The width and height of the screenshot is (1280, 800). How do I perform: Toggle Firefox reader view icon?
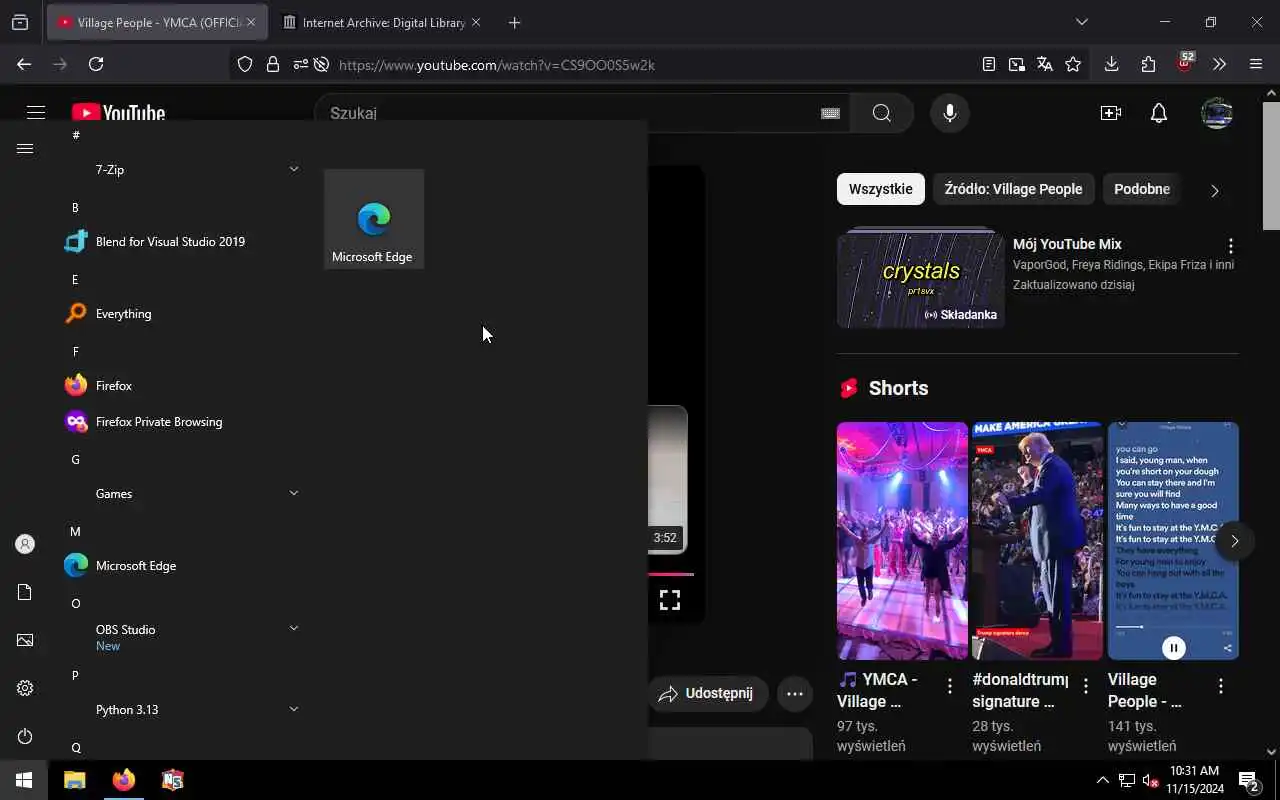(x=989, y=64)
